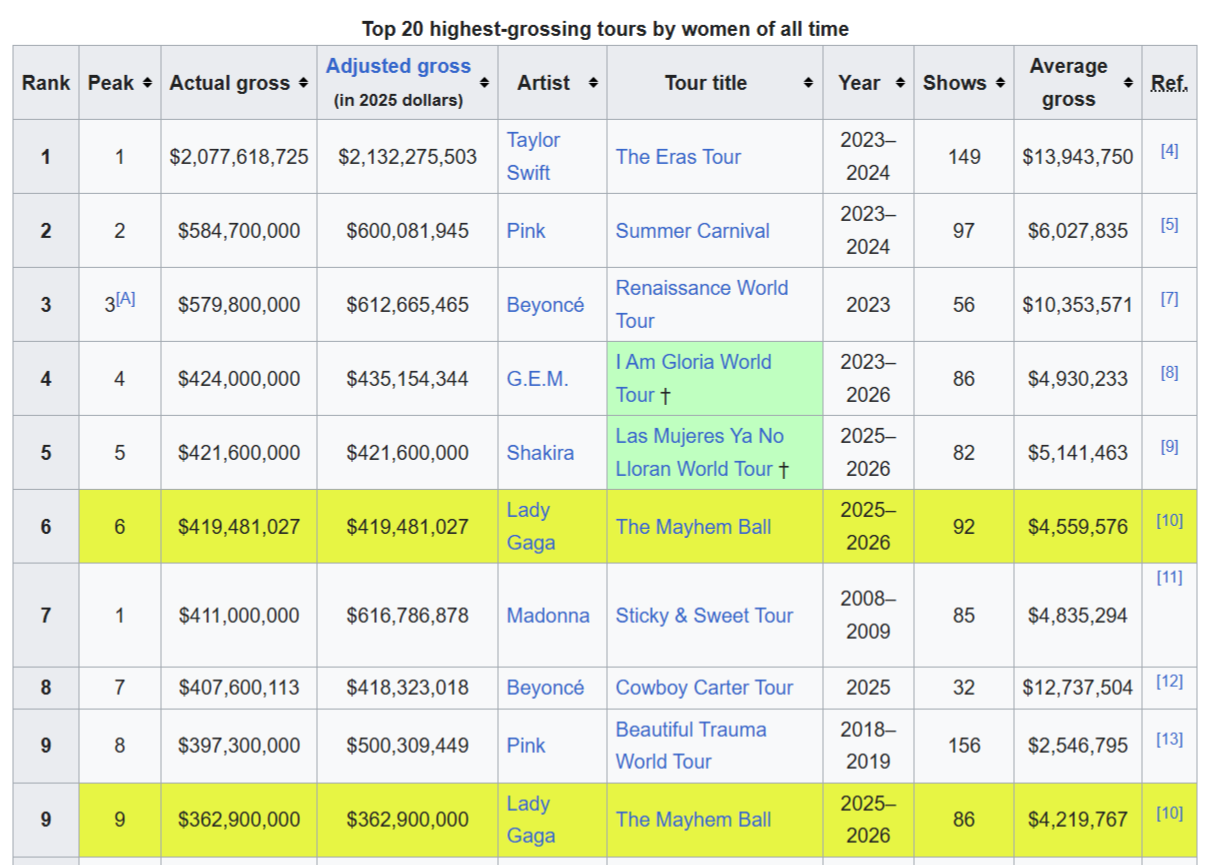
Task: Open Sticky & Sweet Tour link
Action: (x=704, y=616)
